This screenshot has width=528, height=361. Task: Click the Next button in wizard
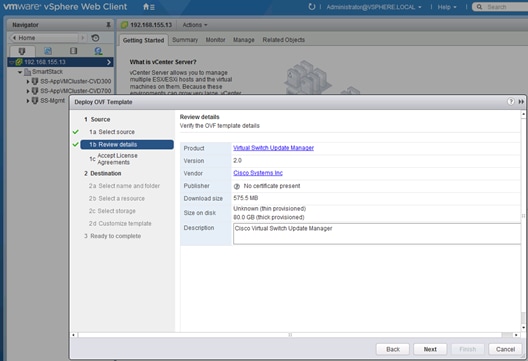click(430, 349)
